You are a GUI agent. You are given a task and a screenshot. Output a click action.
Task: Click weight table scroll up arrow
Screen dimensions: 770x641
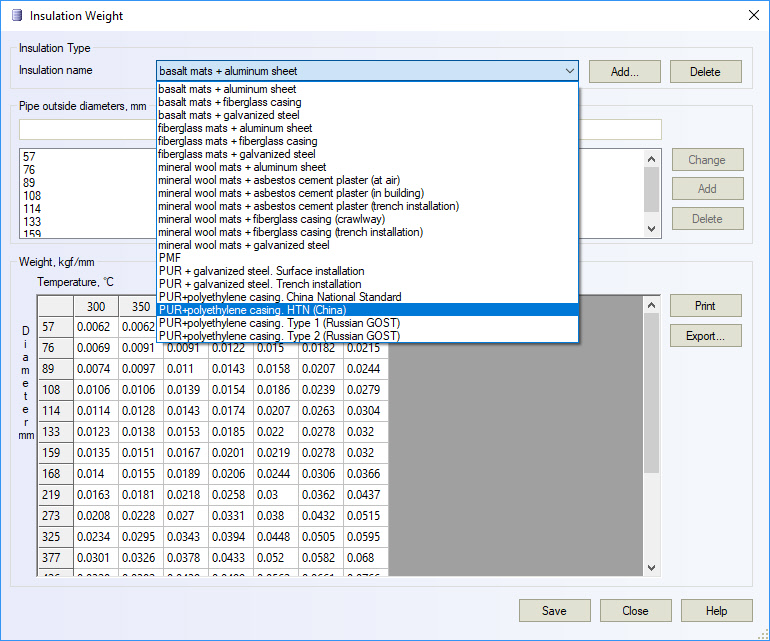coord(652,305)
